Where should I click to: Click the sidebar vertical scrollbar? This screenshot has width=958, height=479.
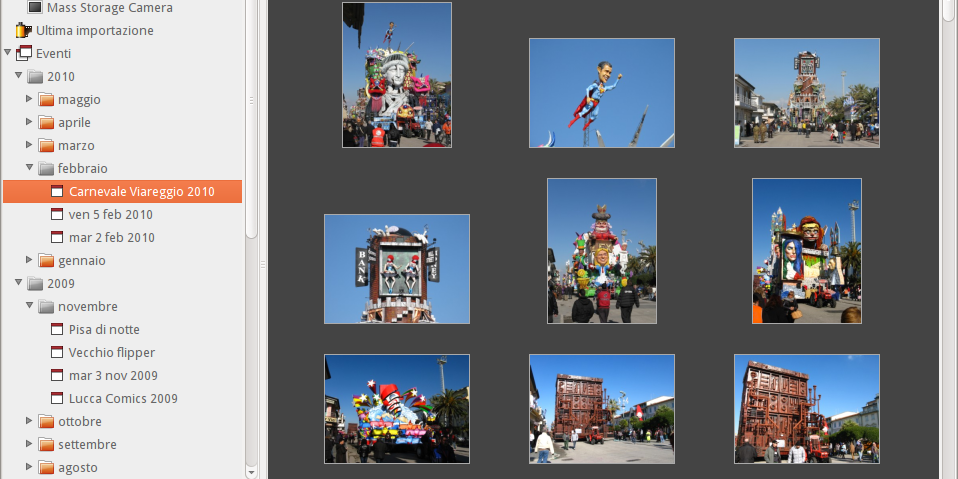(252, 120)
